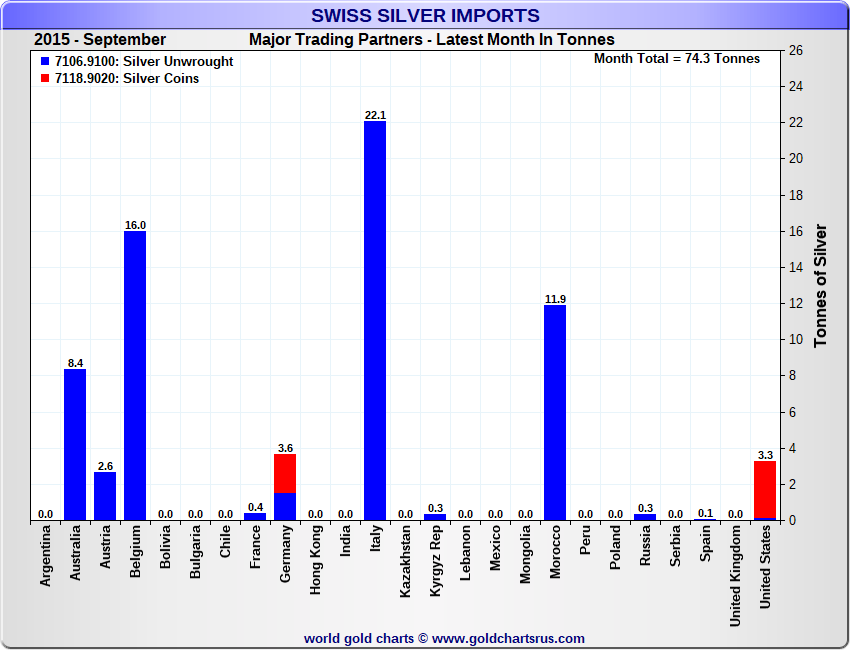Click the 7118.9020: Silver Coins legend text
Viewport: 850px width, 650px height.
(127, 79)
